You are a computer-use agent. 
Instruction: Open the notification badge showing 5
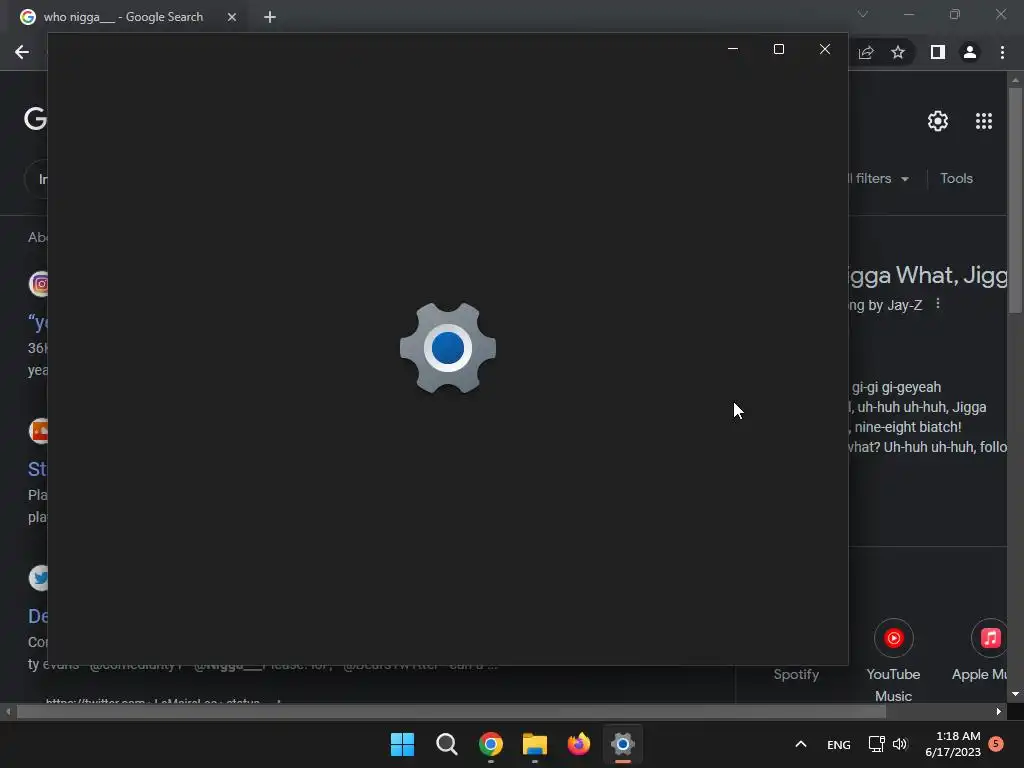(x=996, y=743)
